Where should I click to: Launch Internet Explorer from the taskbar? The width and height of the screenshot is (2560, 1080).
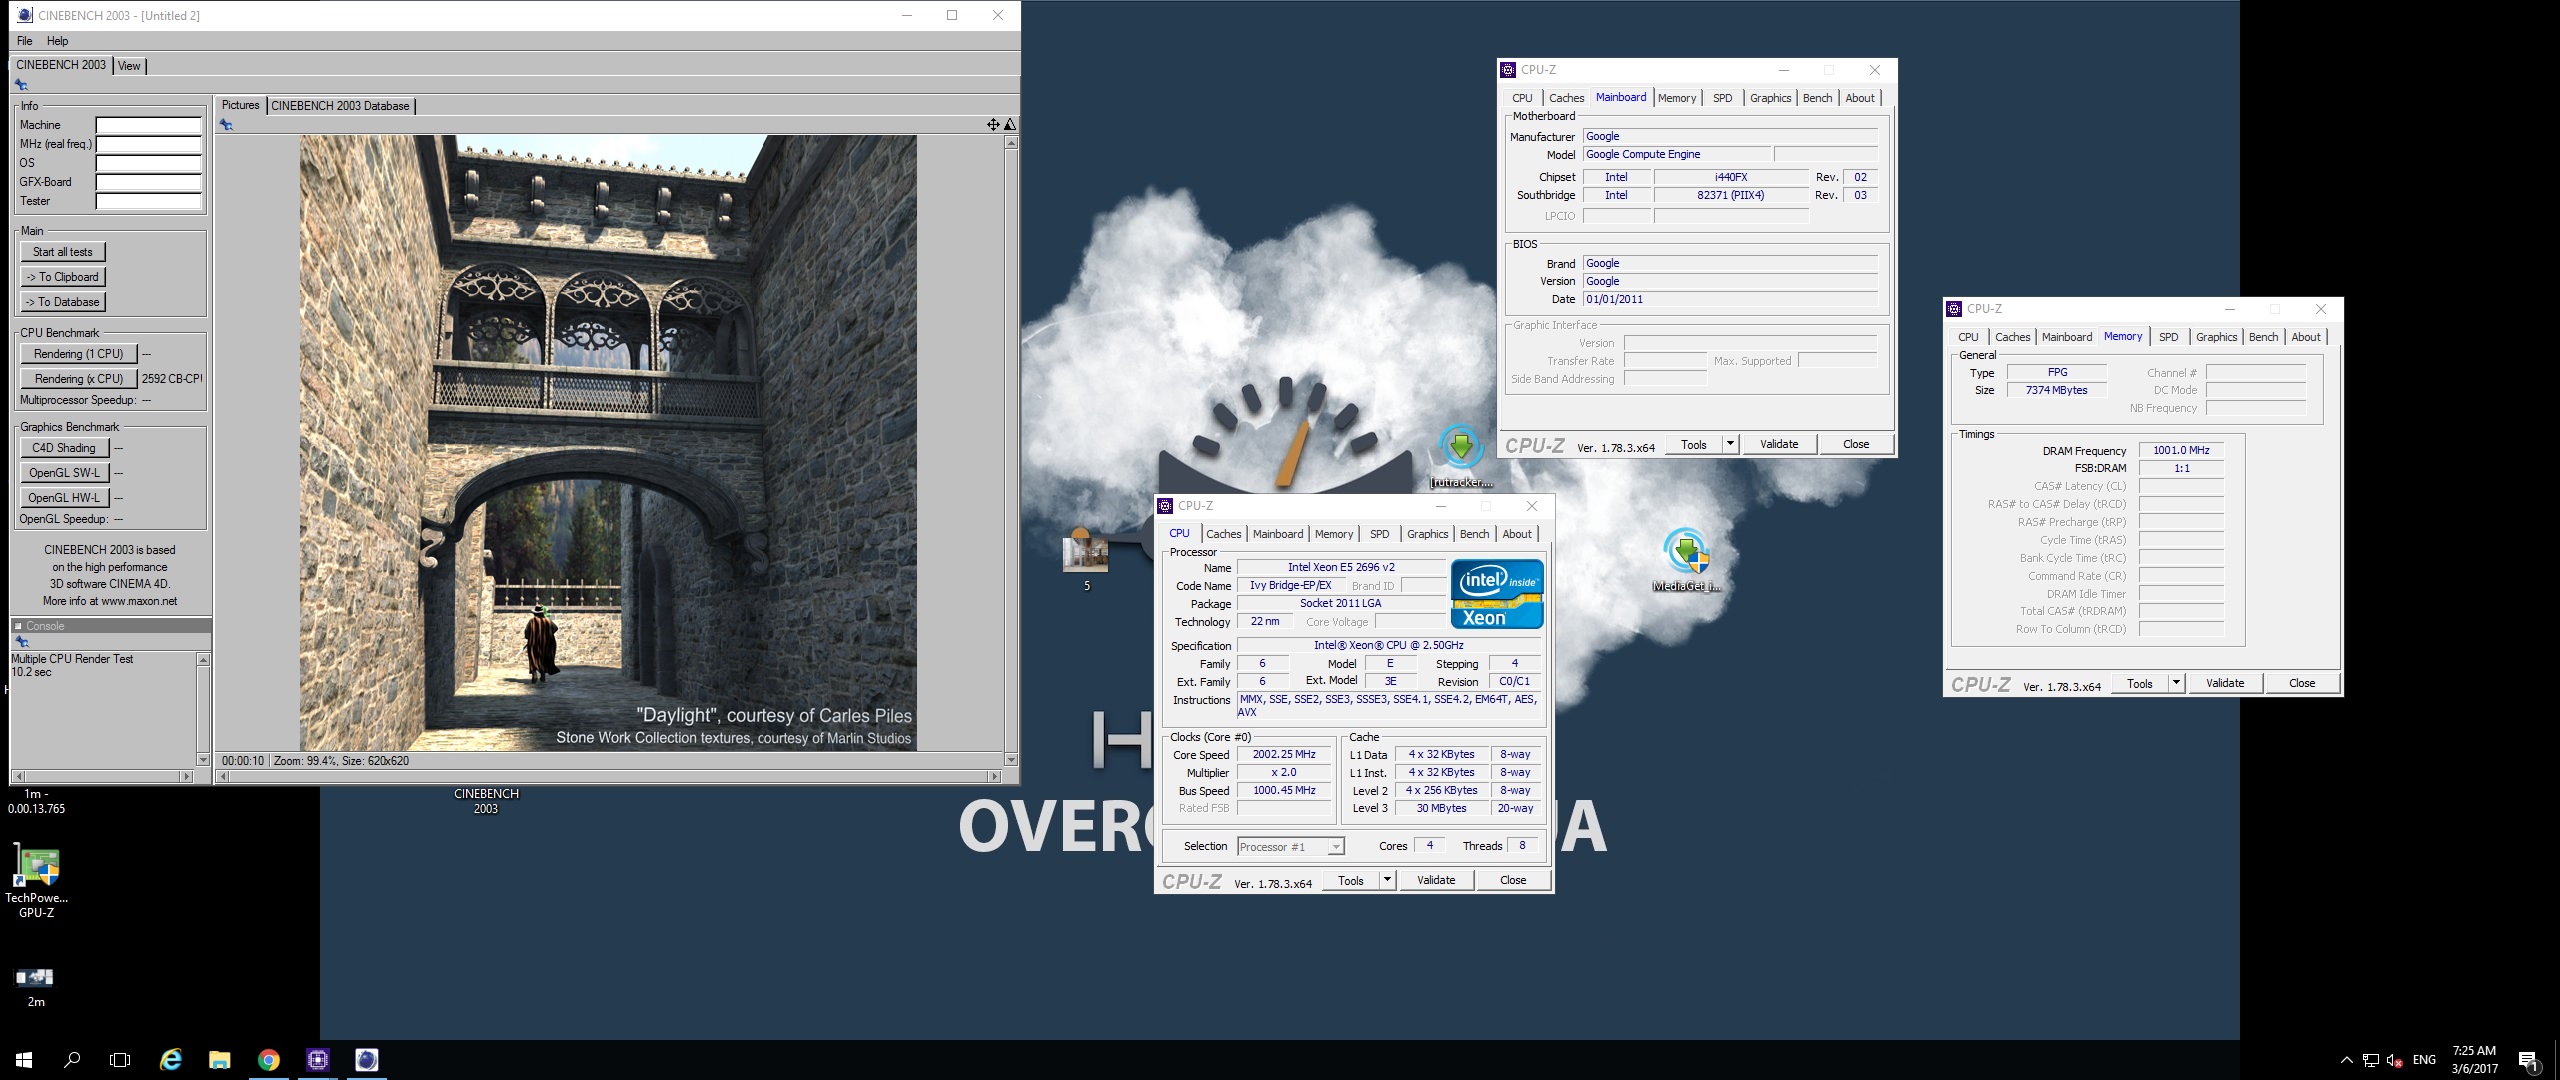coord(171,1060)
